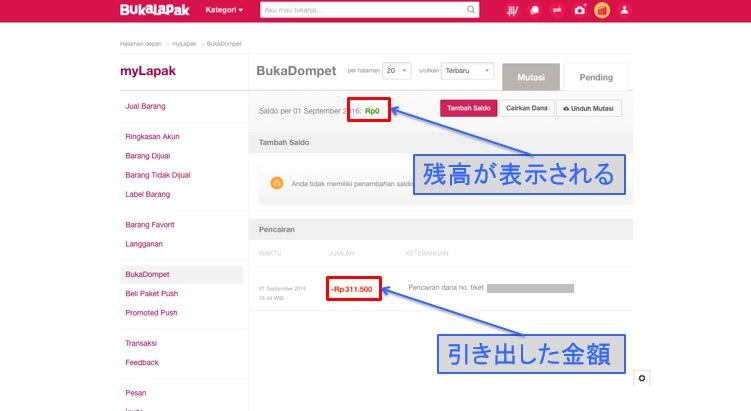Open Jual Barang in sidebar
Viewport: 751px width, 411px height.
[145, 106]
